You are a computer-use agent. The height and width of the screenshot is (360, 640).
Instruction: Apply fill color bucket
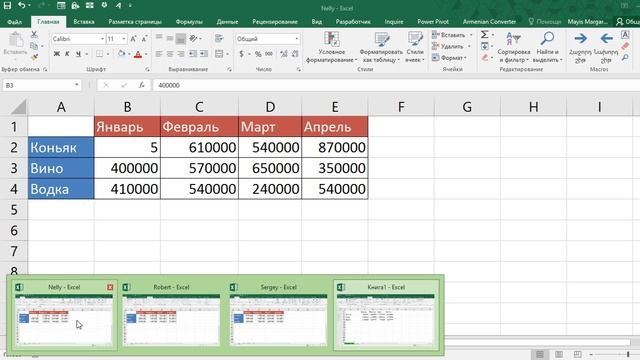click(121, 54)
